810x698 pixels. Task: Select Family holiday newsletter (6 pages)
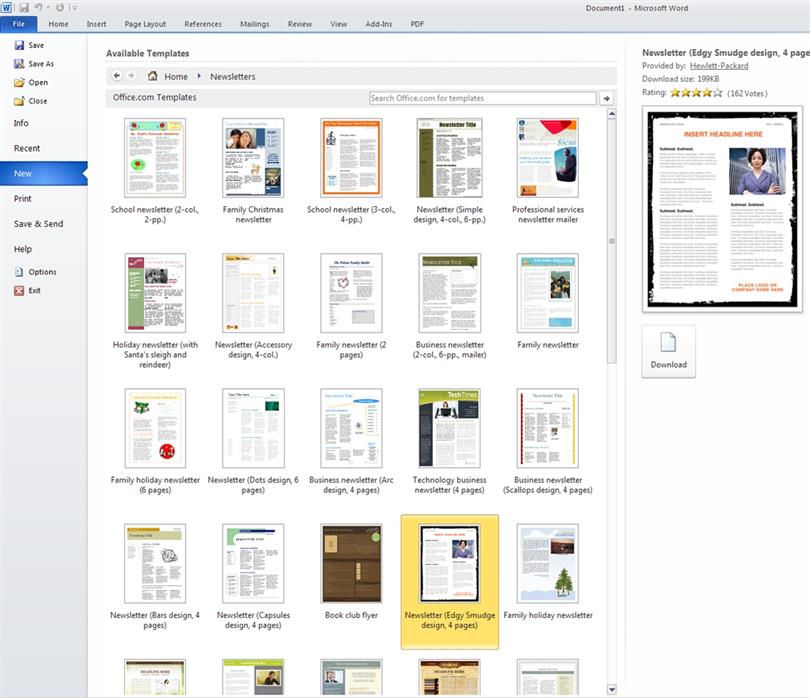click(155, 442)
